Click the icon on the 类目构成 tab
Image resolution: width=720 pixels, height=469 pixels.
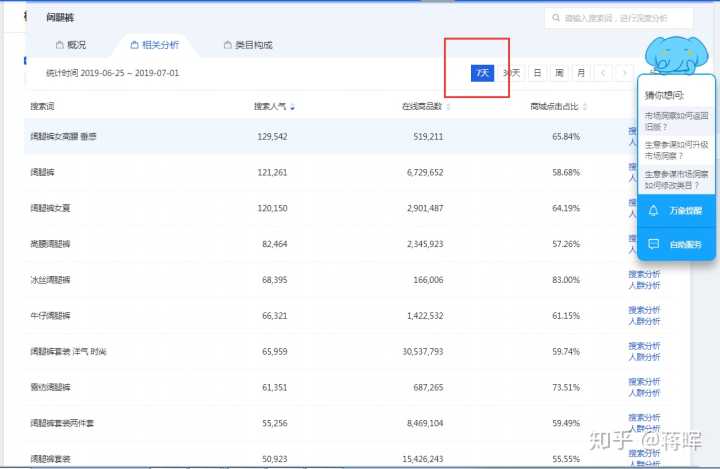click(x=227, y=46)
